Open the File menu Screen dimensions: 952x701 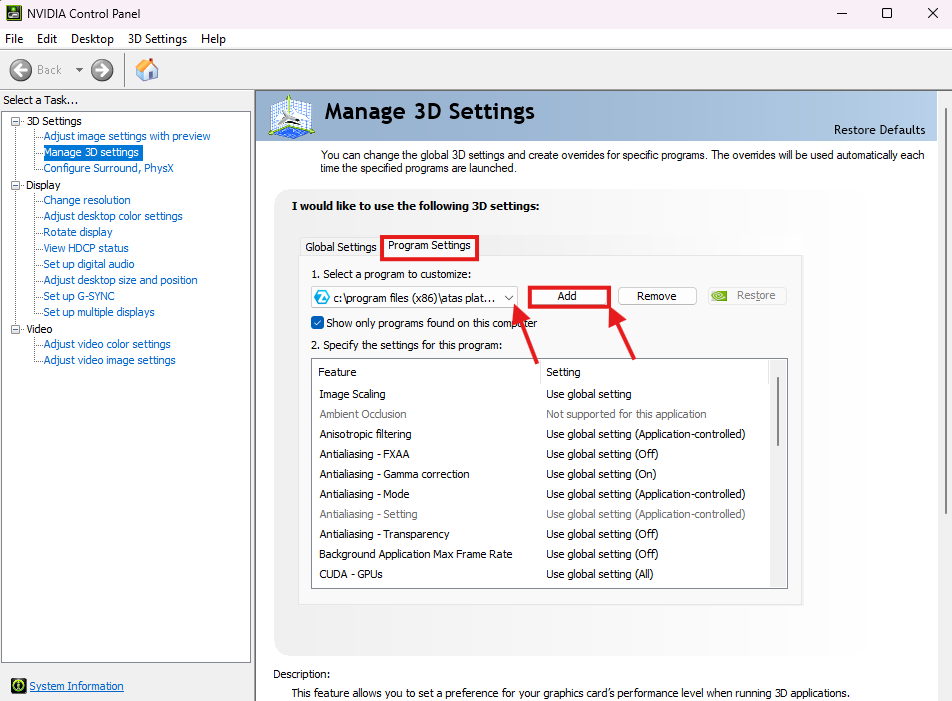(14, 39)
